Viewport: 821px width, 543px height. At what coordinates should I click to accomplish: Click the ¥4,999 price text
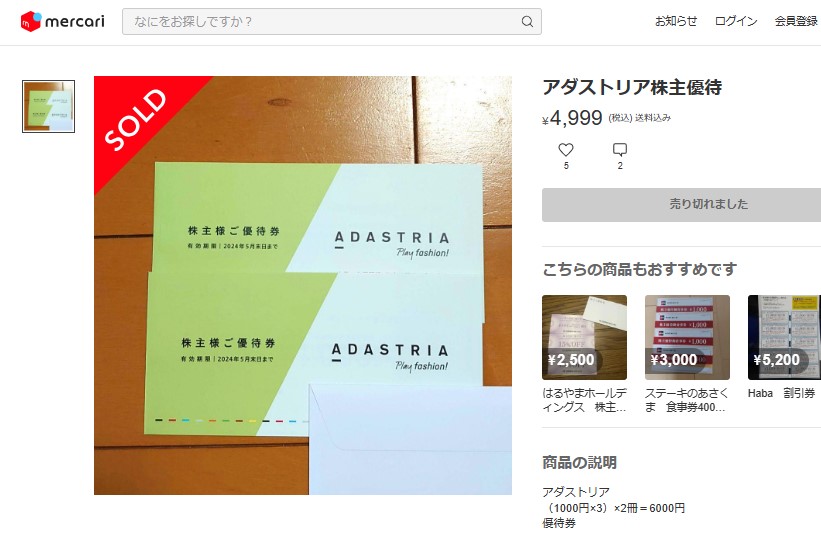coord(572,118)
